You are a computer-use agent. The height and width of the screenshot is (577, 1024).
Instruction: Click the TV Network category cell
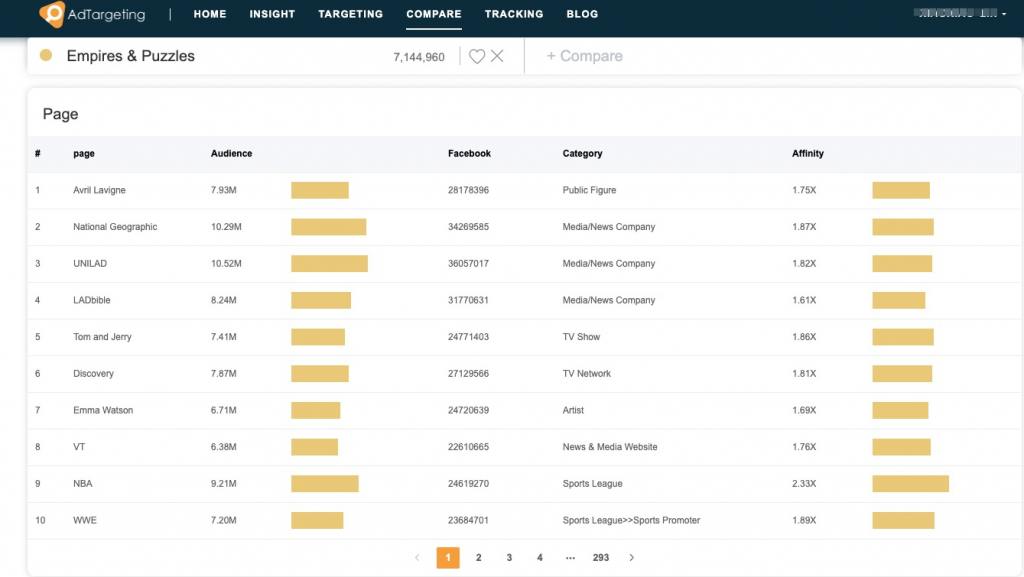586,373
